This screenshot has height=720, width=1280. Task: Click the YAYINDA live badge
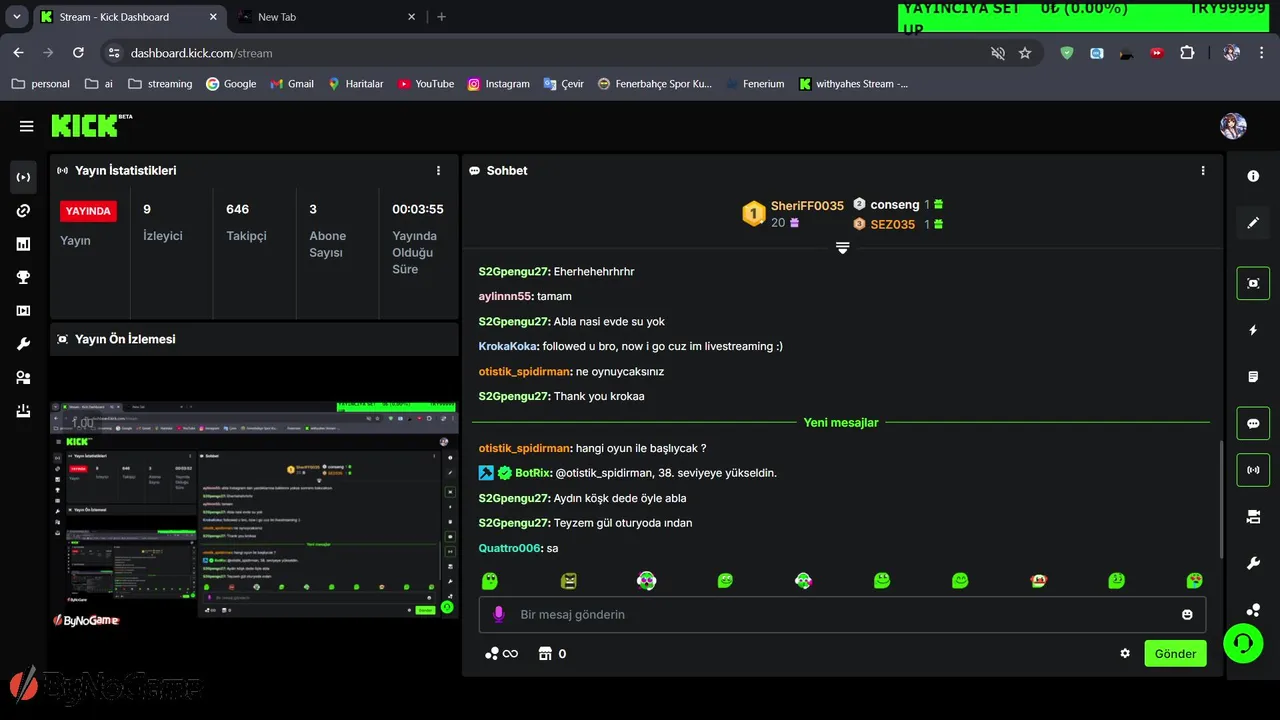[x=88, y=211]
